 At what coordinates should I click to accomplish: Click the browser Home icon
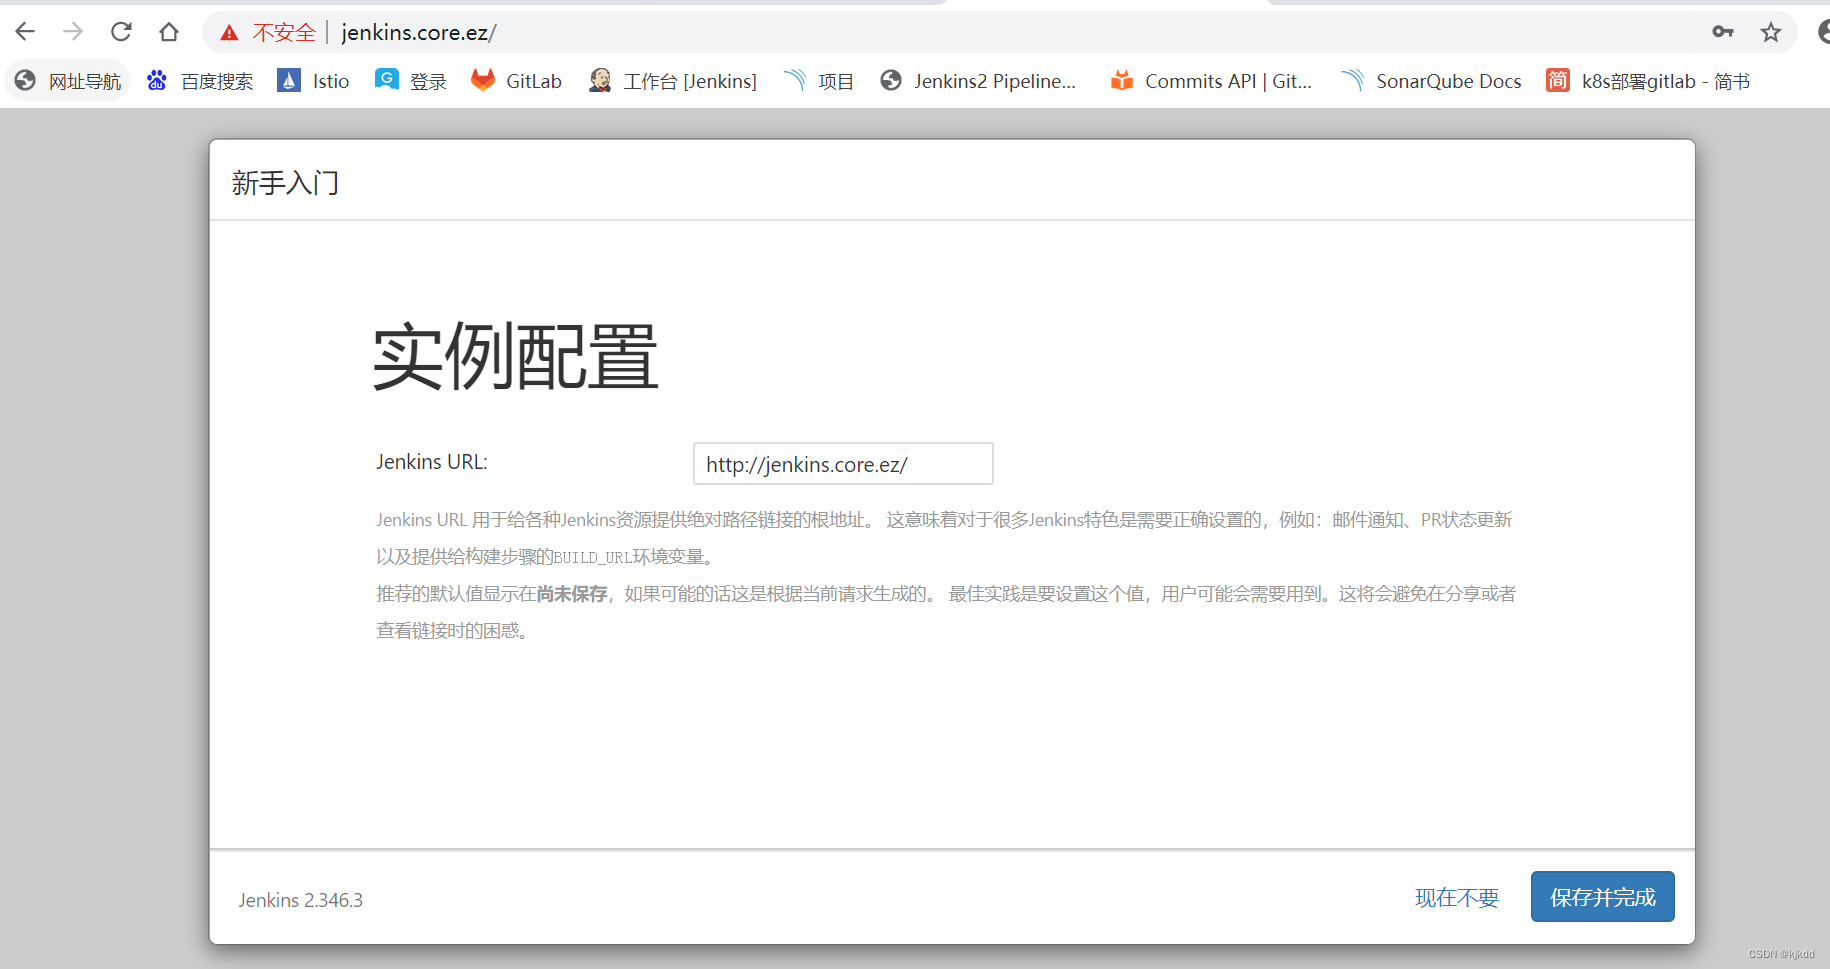[x=168, y=31]
